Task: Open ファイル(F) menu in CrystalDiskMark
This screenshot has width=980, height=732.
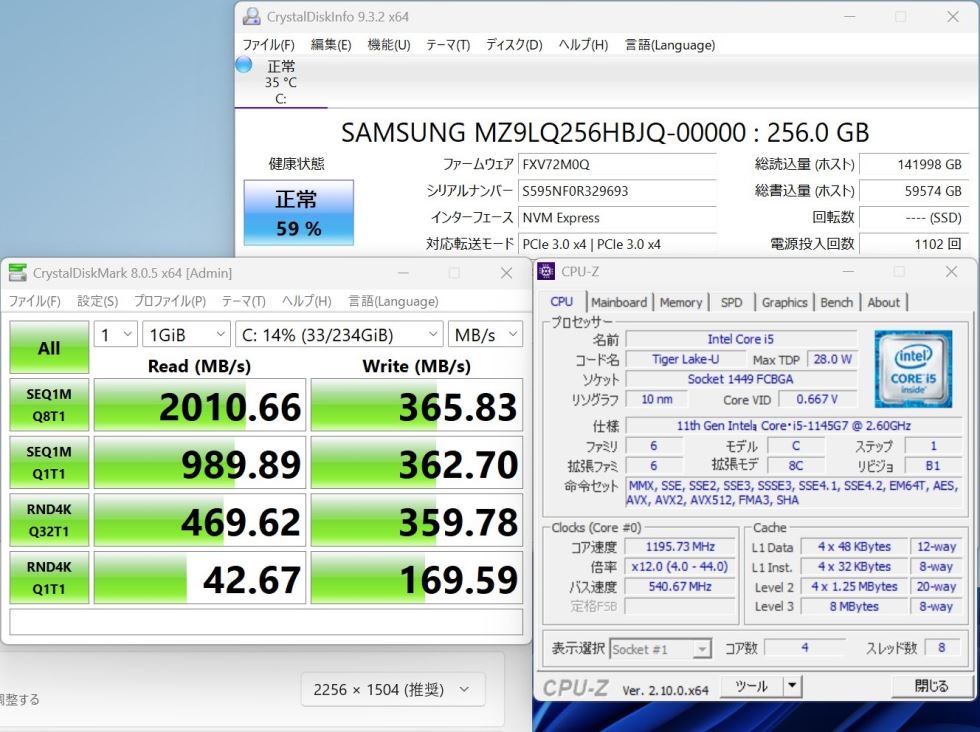Action: pyautogui.click(x=34, y=301)
